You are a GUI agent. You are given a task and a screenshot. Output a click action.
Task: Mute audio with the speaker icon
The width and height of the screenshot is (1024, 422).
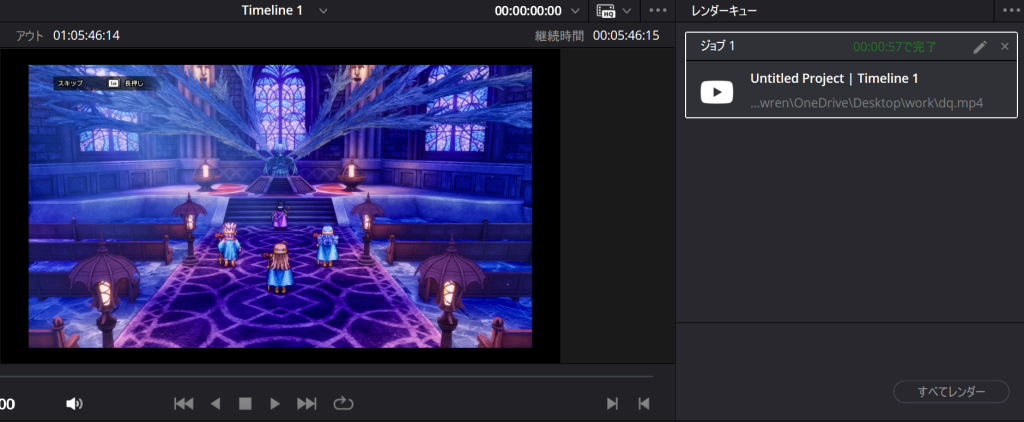[75, 403]
